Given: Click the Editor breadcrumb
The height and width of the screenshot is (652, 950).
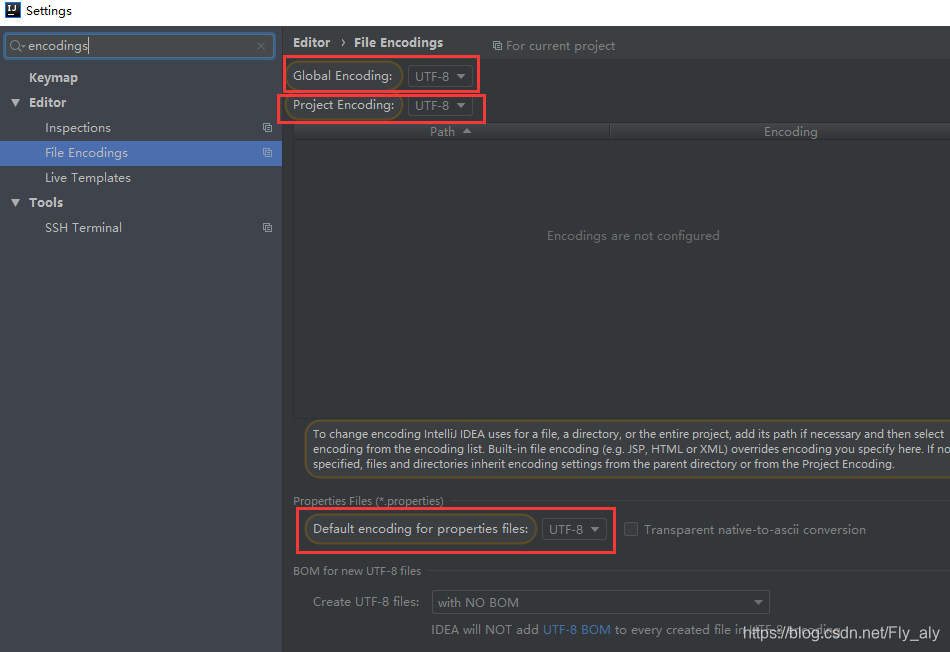Looking at the screenshot, I should point(311,42).
